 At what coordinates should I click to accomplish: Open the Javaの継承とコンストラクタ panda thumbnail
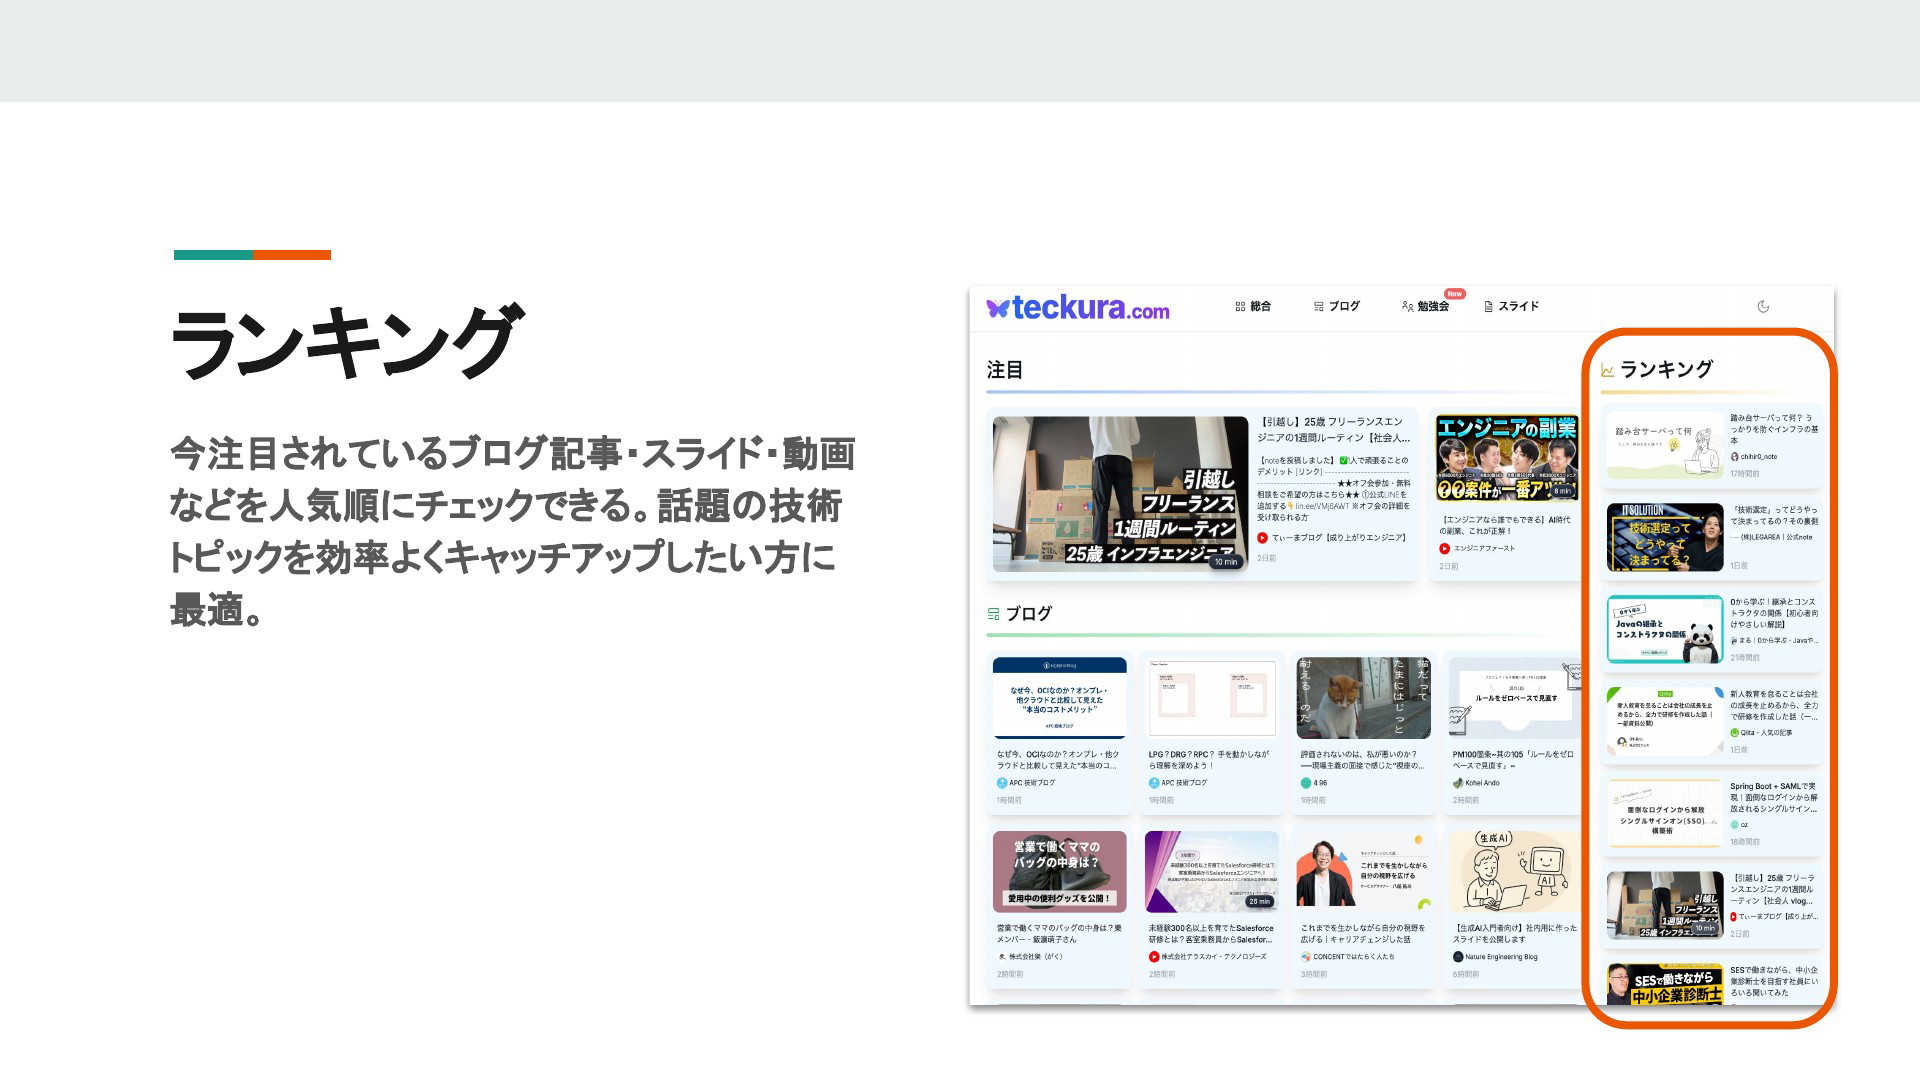point(1665,630)
